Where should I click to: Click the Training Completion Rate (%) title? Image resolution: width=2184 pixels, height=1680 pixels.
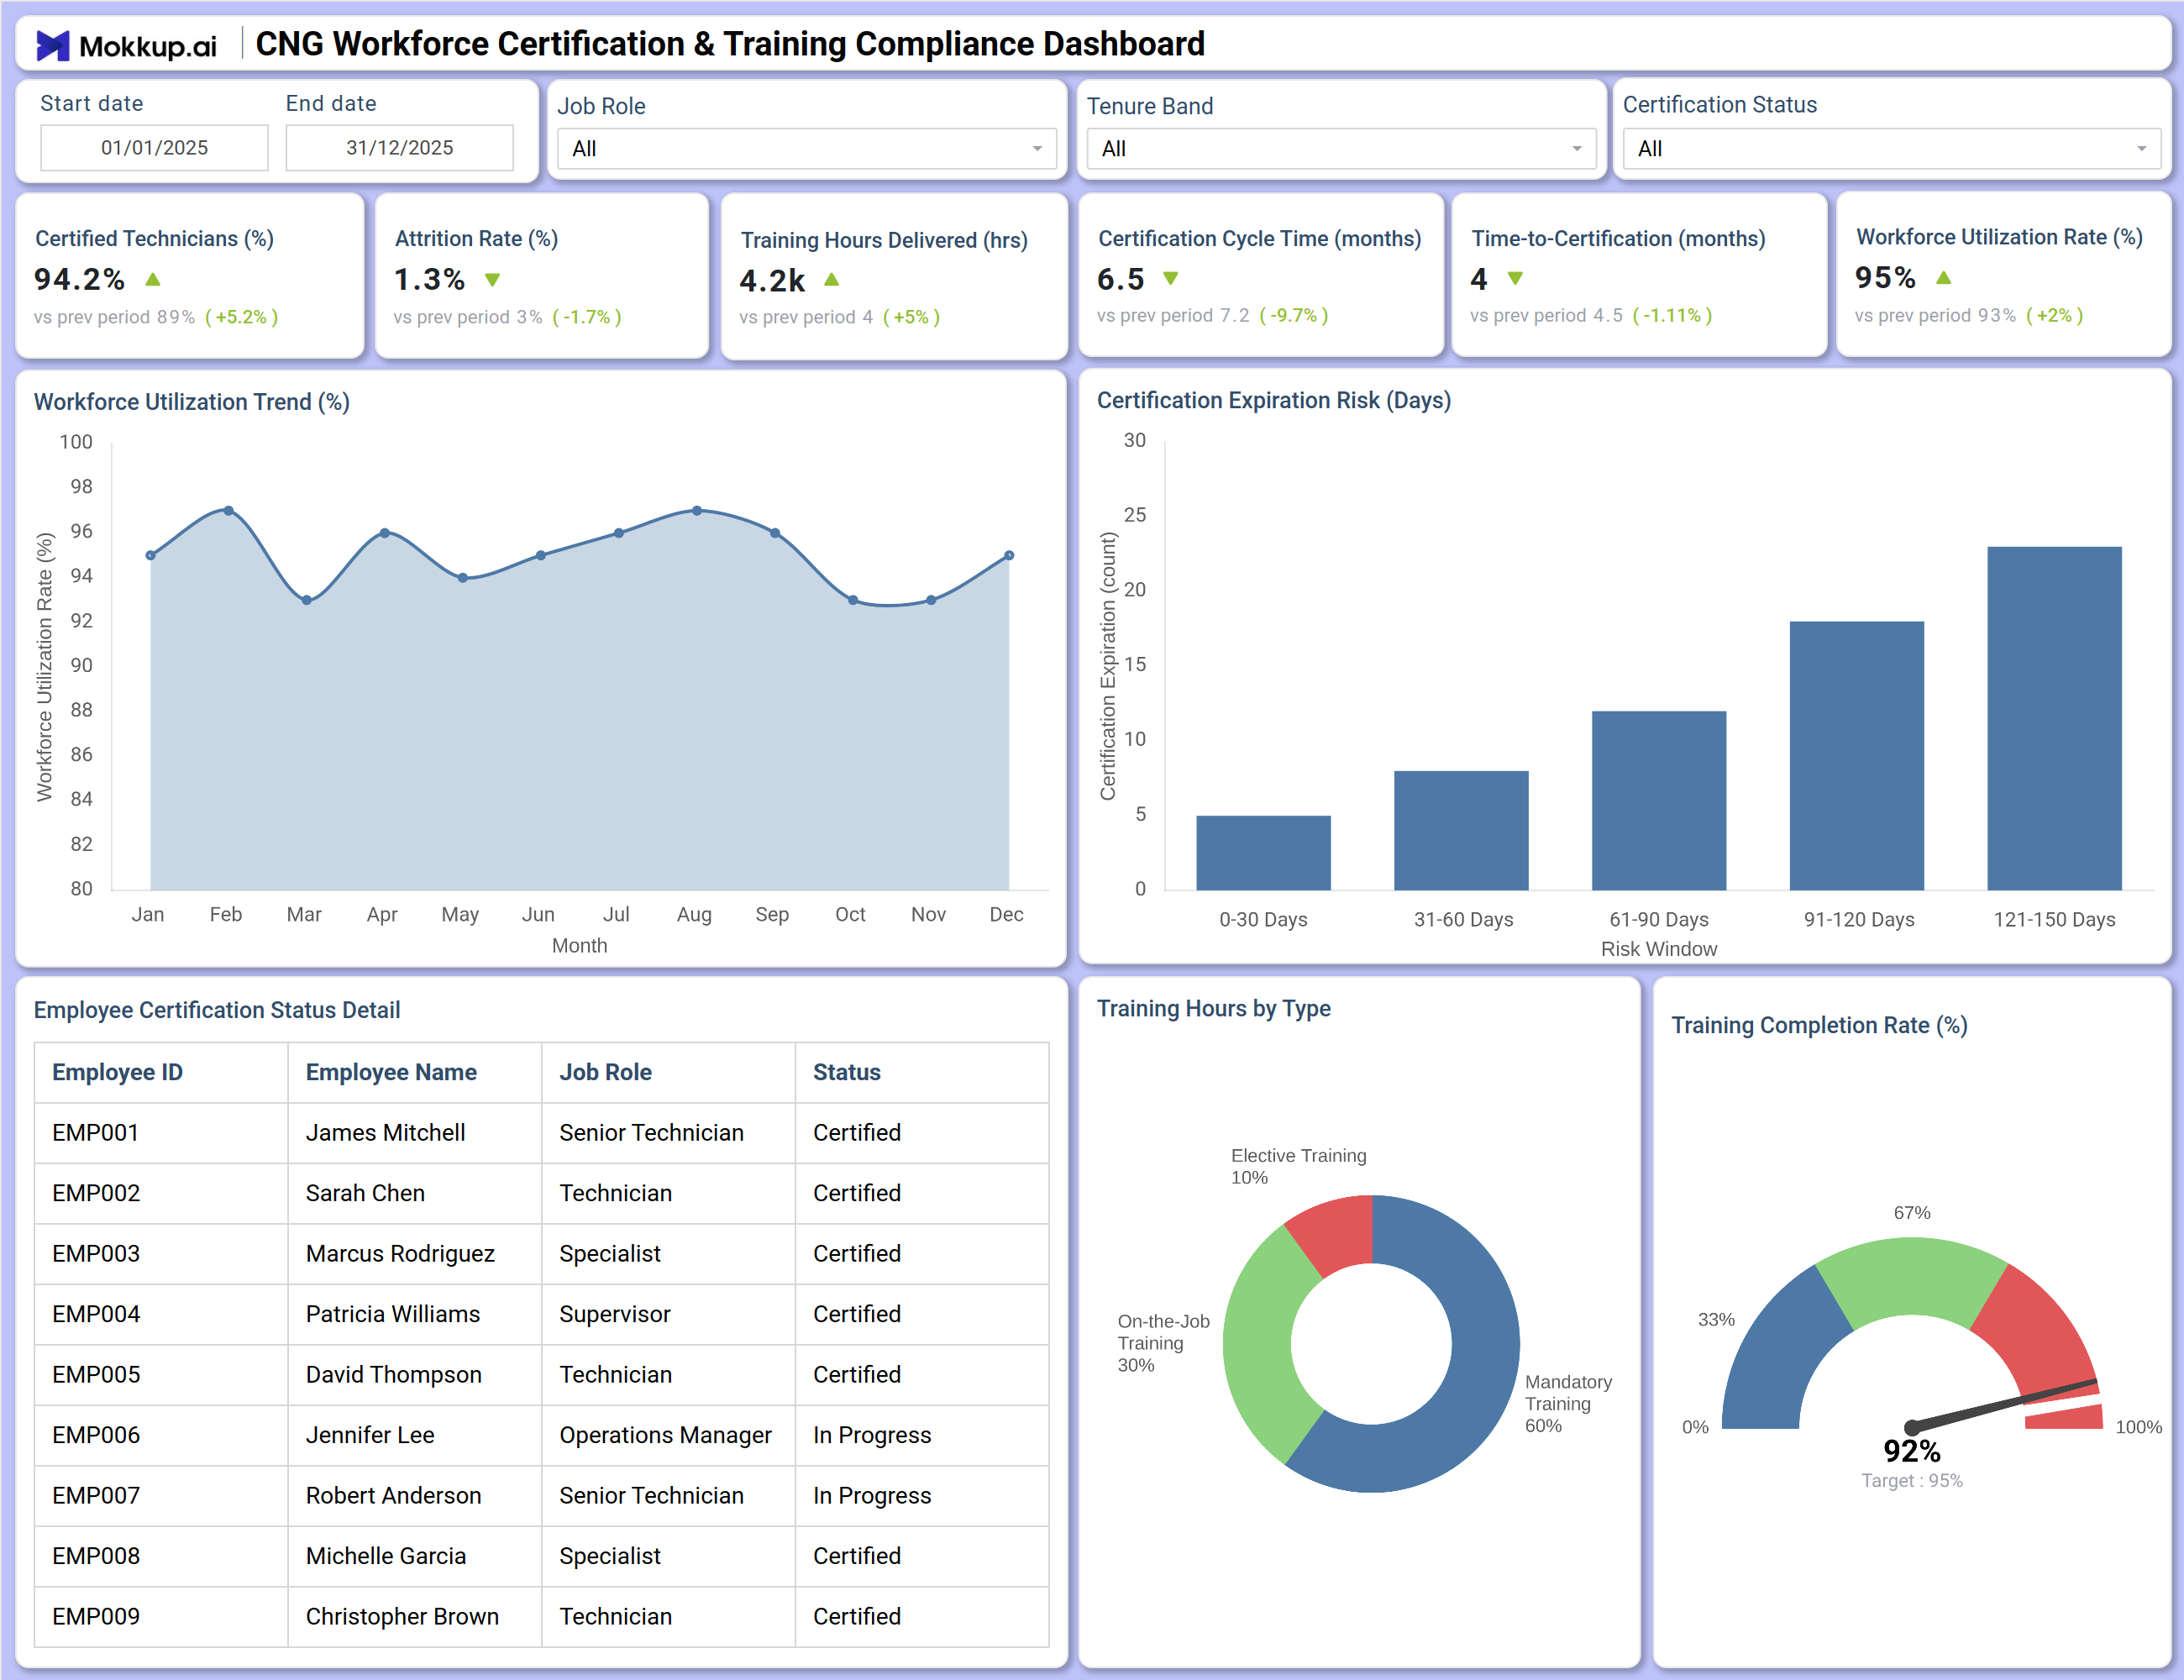click(x=1819, y=1025)
